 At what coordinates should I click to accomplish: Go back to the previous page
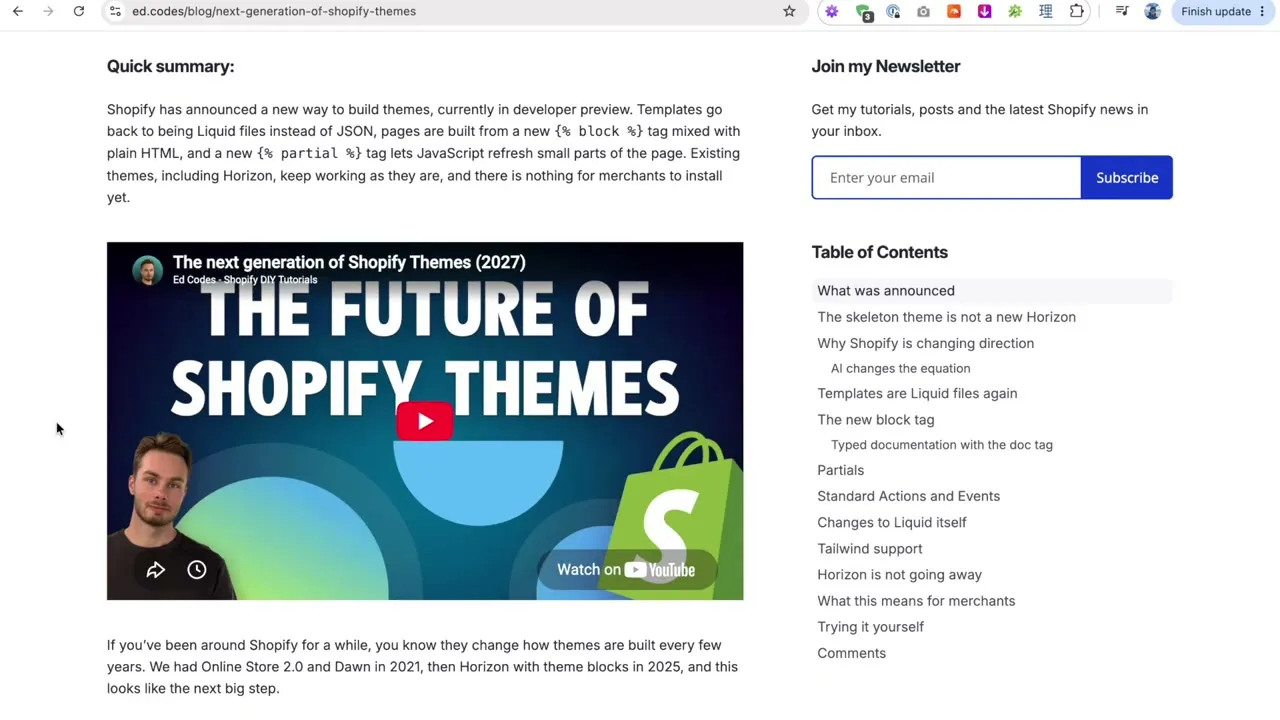tap(18, 11)
